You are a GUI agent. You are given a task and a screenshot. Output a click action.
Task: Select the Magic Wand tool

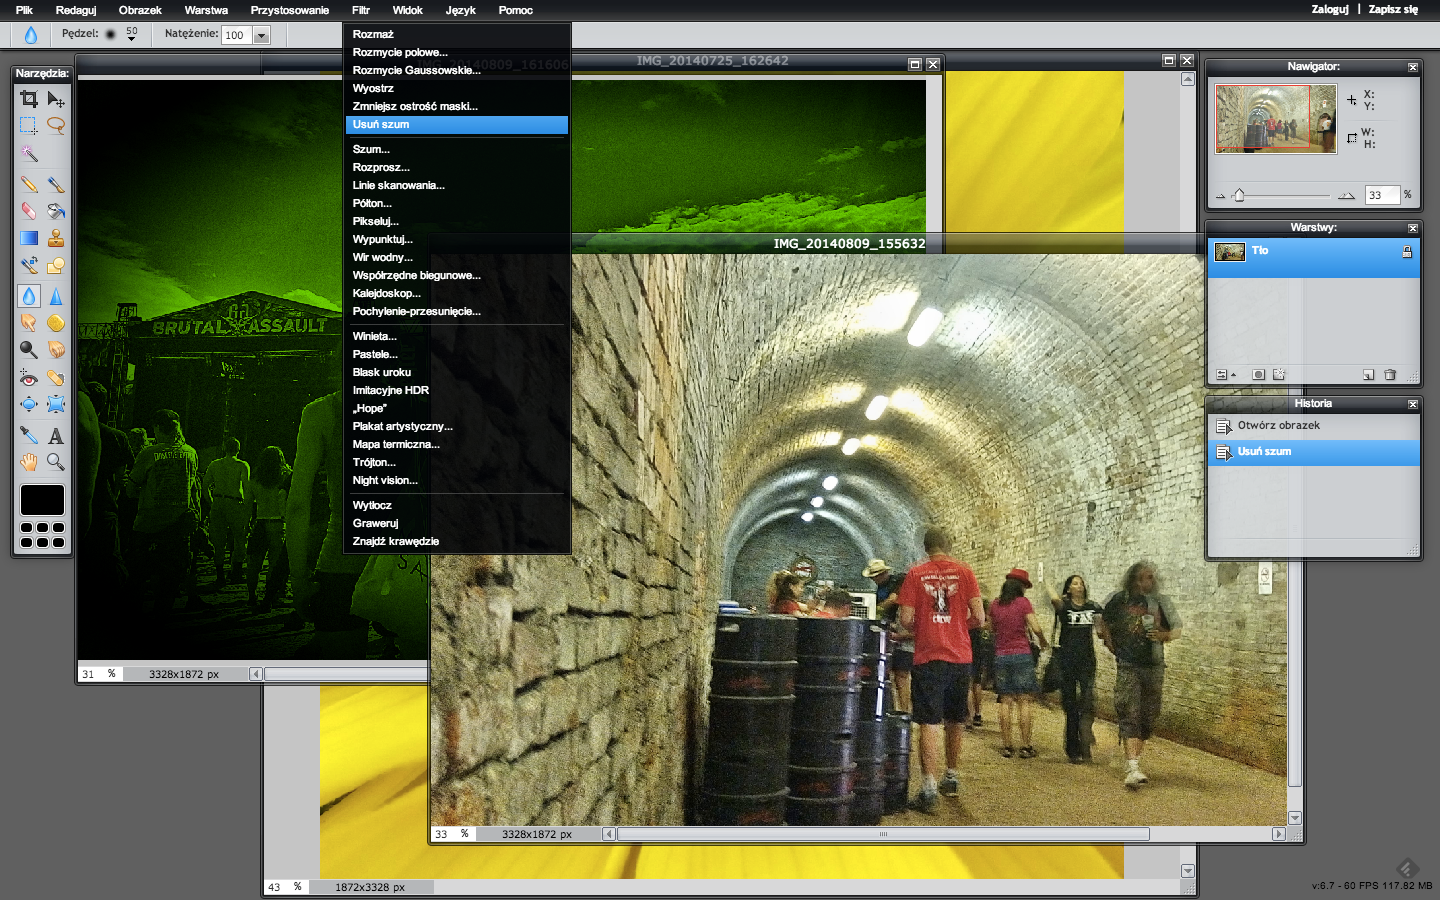29,153
